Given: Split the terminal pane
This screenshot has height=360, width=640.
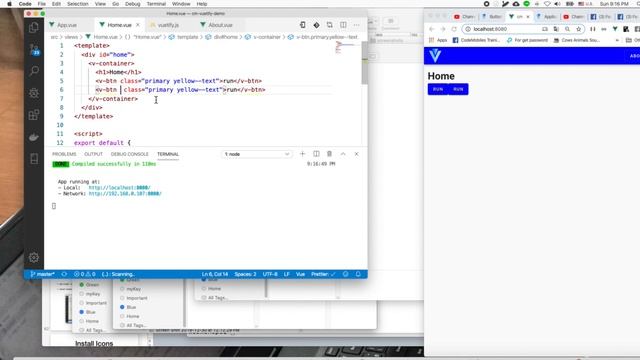Looking at the screenshot, I should 316,154.
